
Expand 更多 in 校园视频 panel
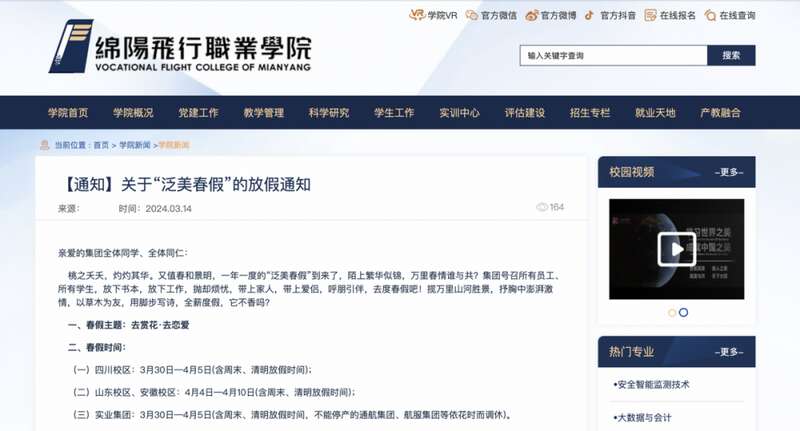(x=729, y=172)
